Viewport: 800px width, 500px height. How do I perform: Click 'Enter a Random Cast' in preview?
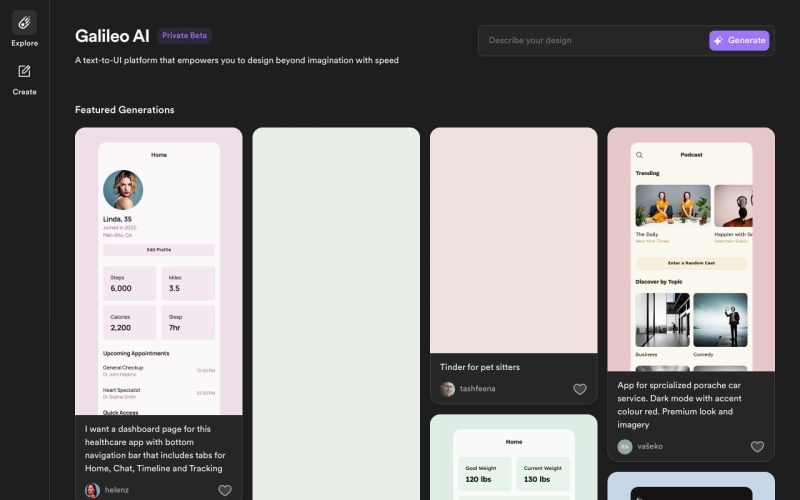pos(691,263)
